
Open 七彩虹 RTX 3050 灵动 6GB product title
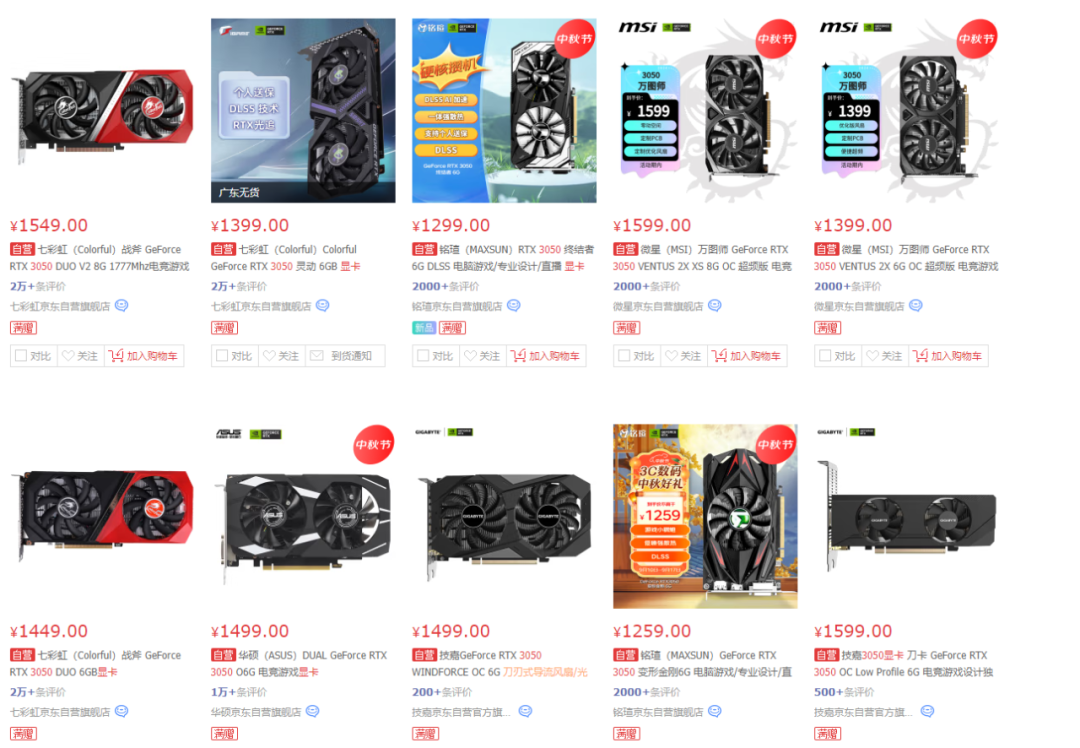285,258
